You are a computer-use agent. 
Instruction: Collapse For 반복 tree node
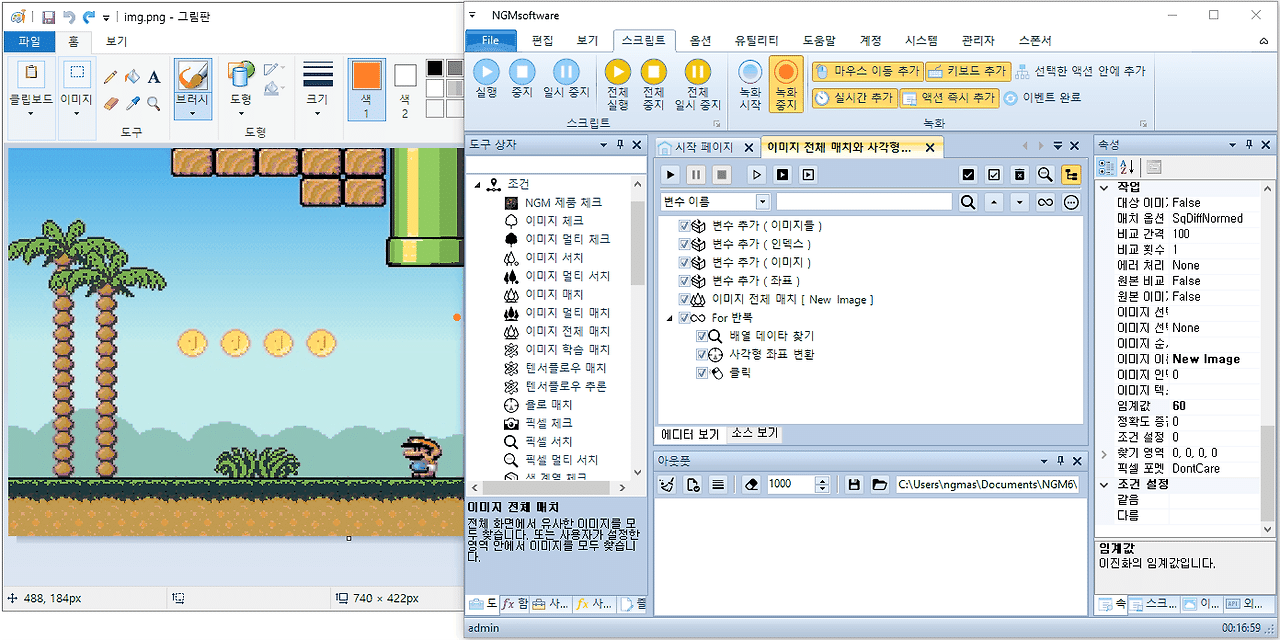click(x=669, y=318)
